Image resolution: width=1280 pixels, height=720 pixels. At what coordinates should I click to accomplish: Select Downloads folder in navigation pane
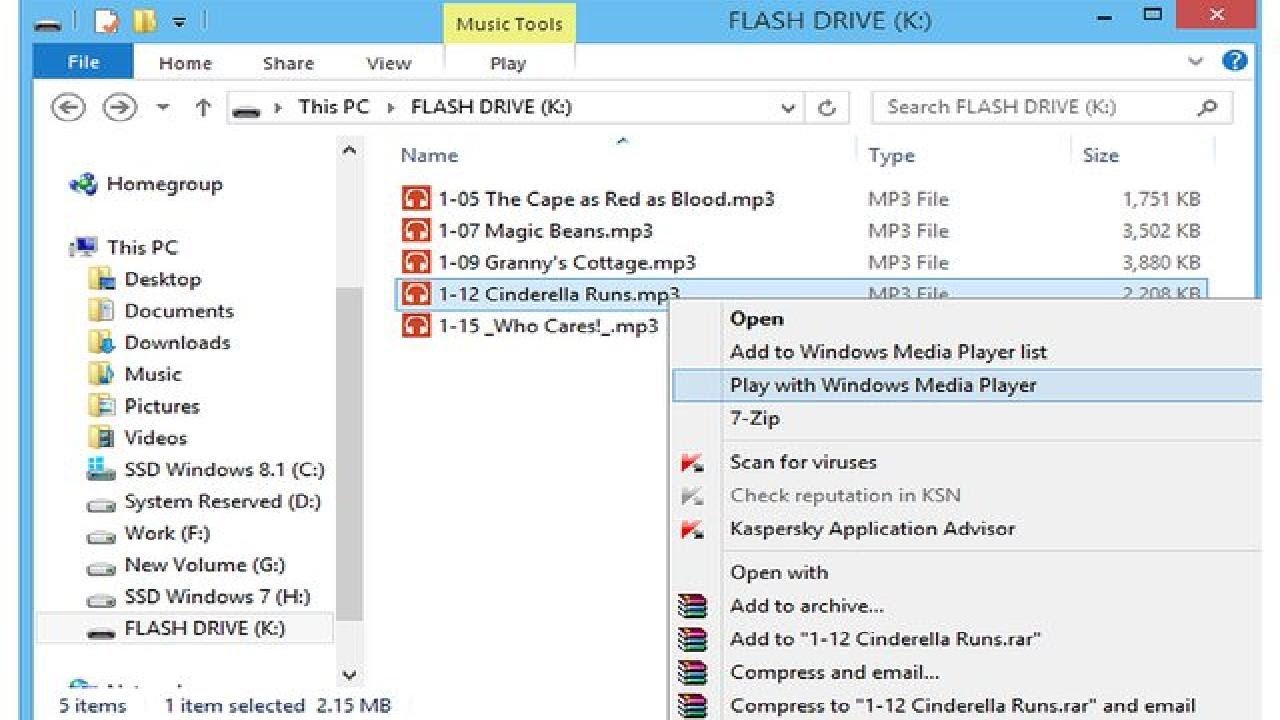(x=177, y=342)
